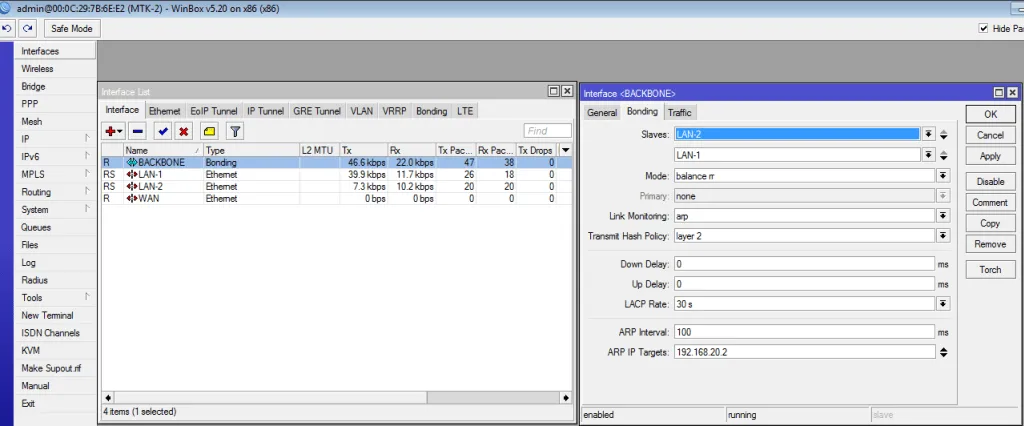1024x426 pixels.
Task: Expand the Tools submenu
Action: 56,297
